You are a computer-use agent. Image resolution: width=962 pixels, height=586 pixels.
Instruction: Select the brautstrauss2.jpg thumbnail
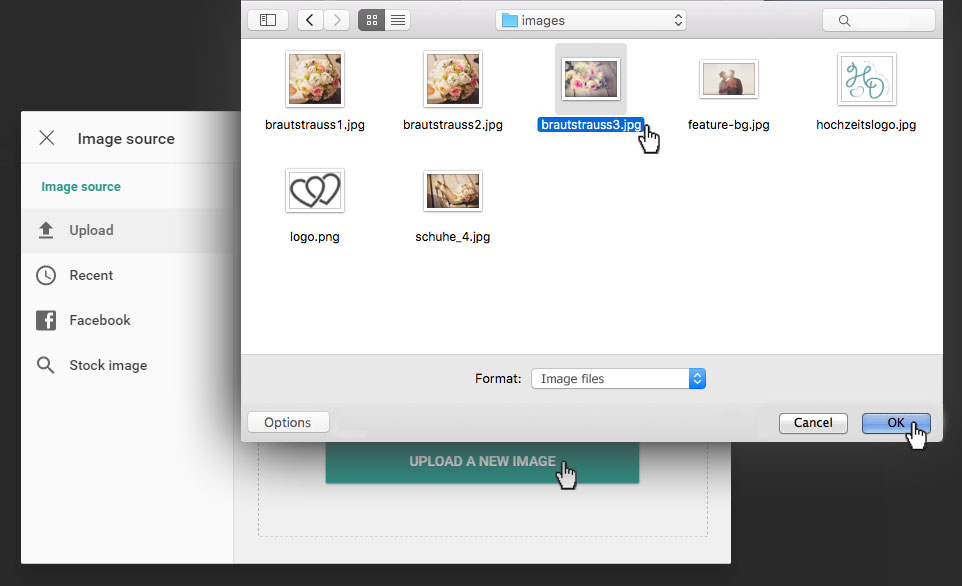click(453, 79)
